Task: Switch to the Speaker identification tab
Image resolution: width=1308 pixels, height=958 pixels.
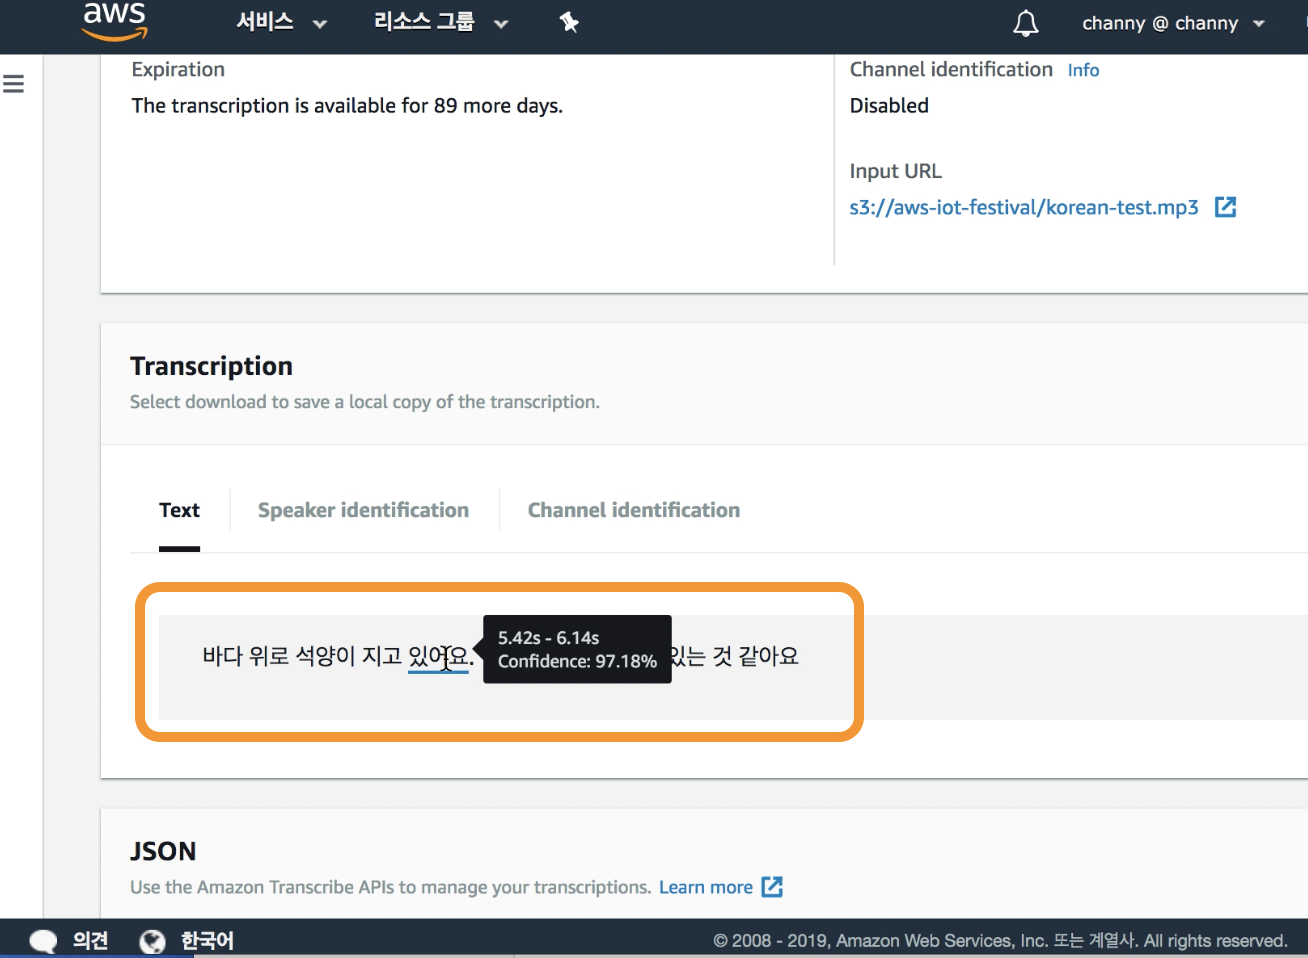Action: coord(363,510)
